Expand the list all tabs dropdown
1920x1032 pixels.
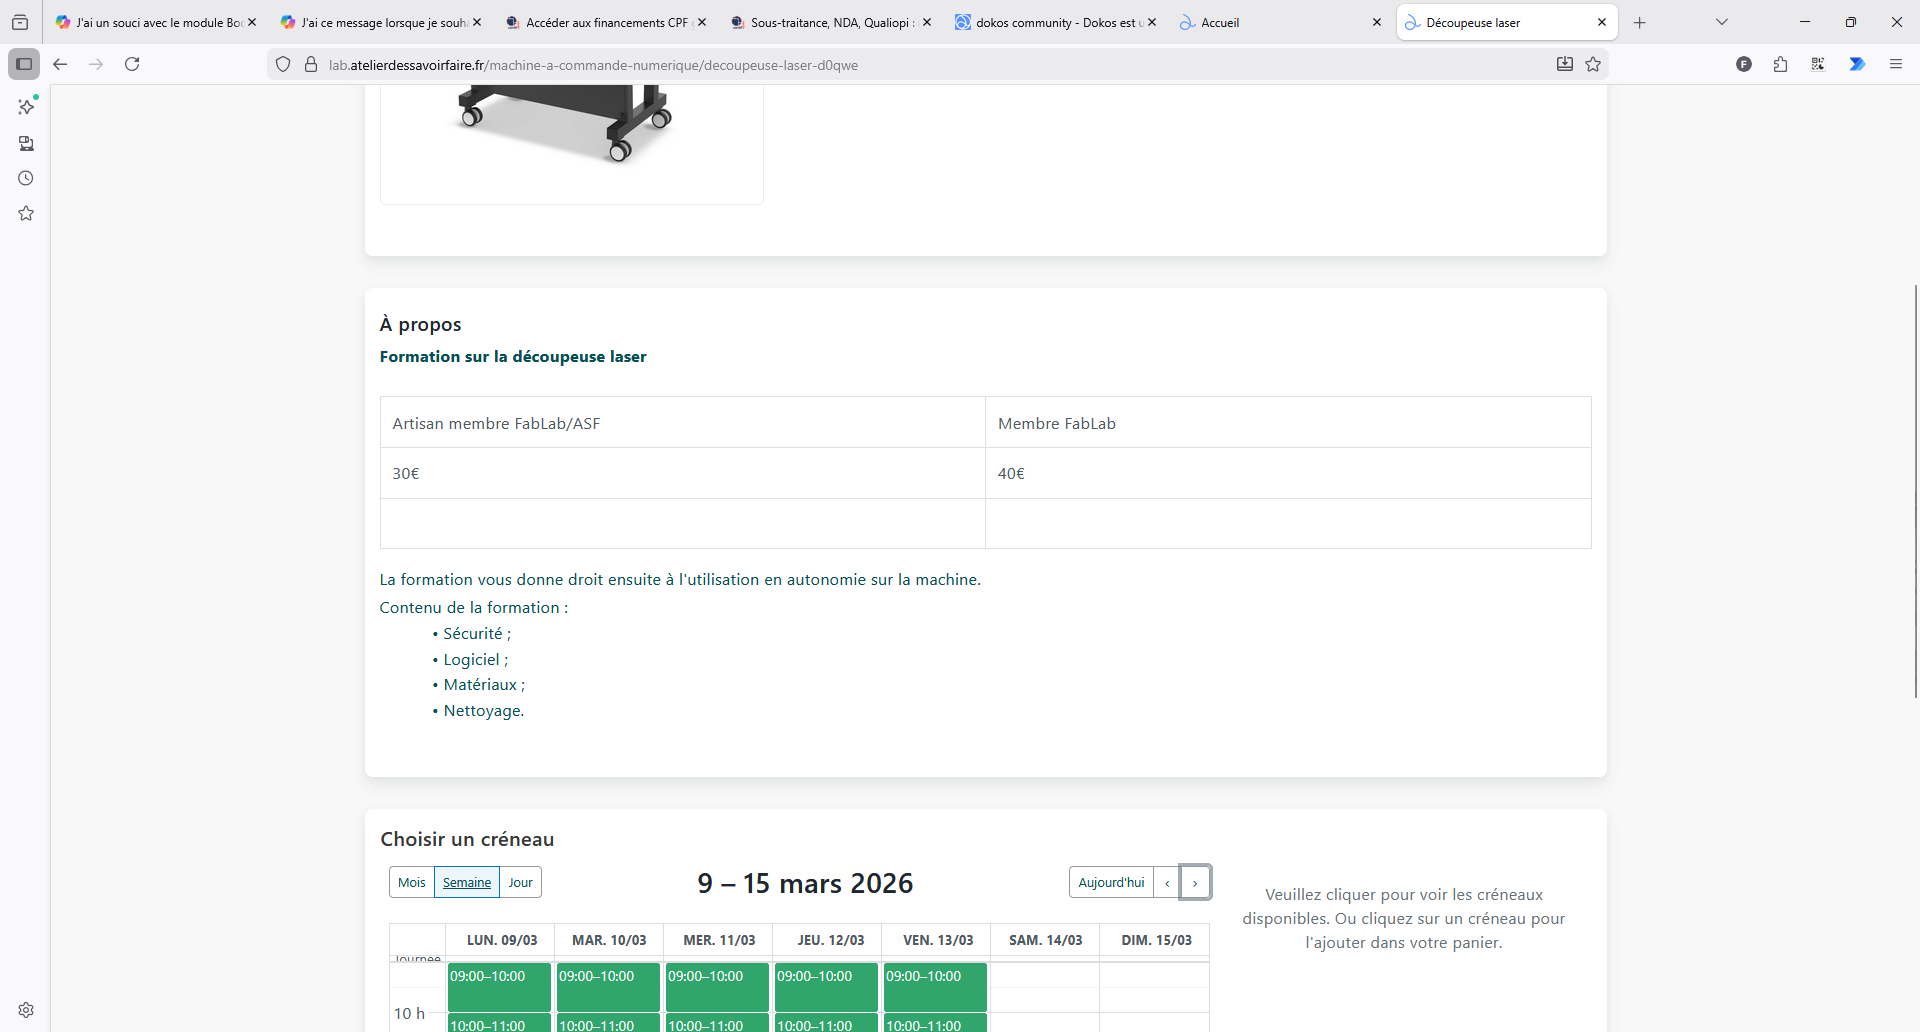click(1721, 22)
